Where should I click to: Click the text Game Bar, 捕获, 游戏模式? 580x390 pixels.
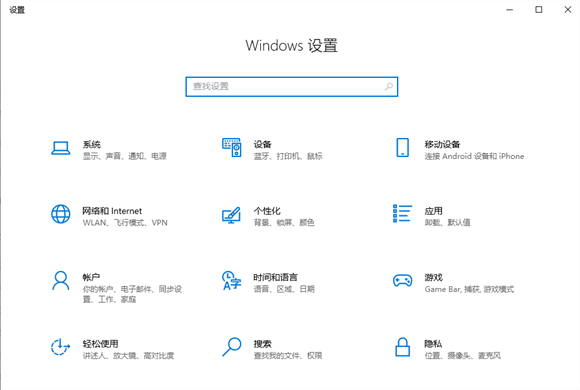point(469,289)
